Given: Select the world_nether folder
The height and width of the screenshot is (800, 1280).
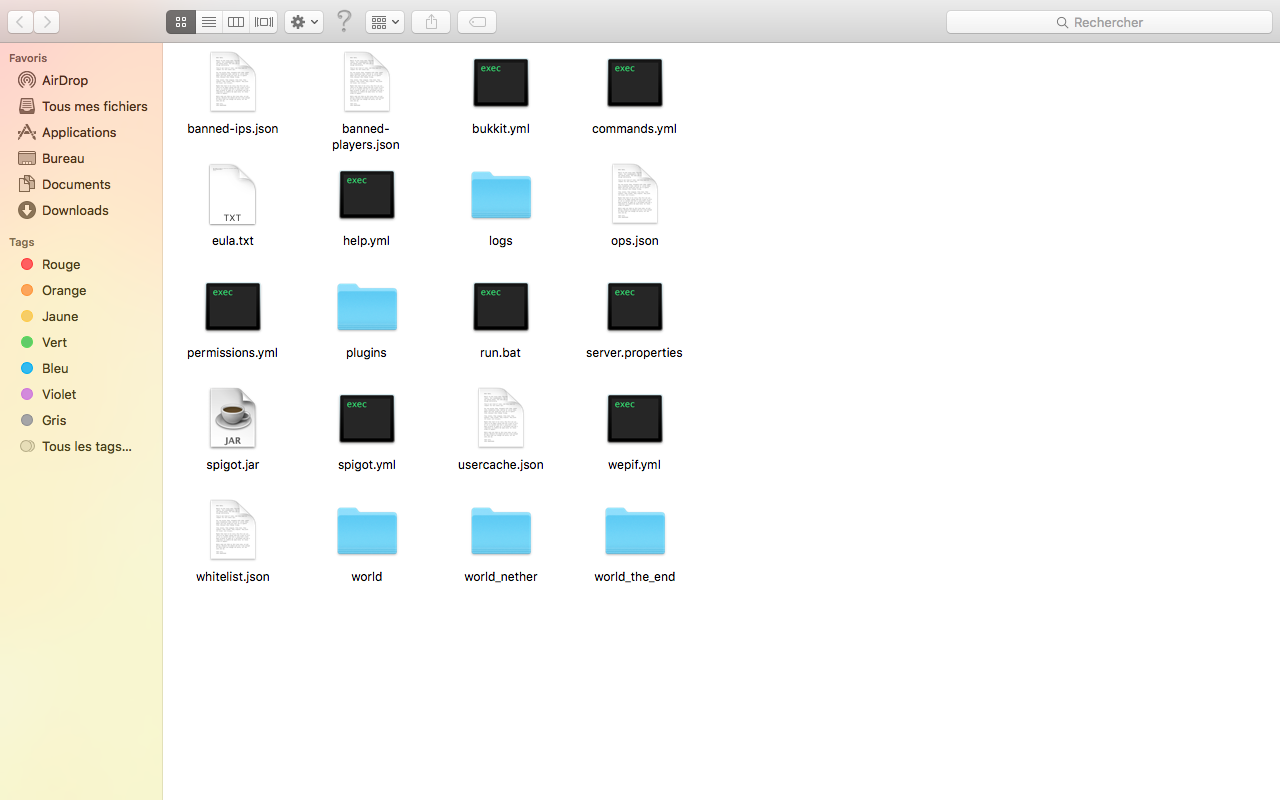Looking at the screenshot, I should (501, 530).
